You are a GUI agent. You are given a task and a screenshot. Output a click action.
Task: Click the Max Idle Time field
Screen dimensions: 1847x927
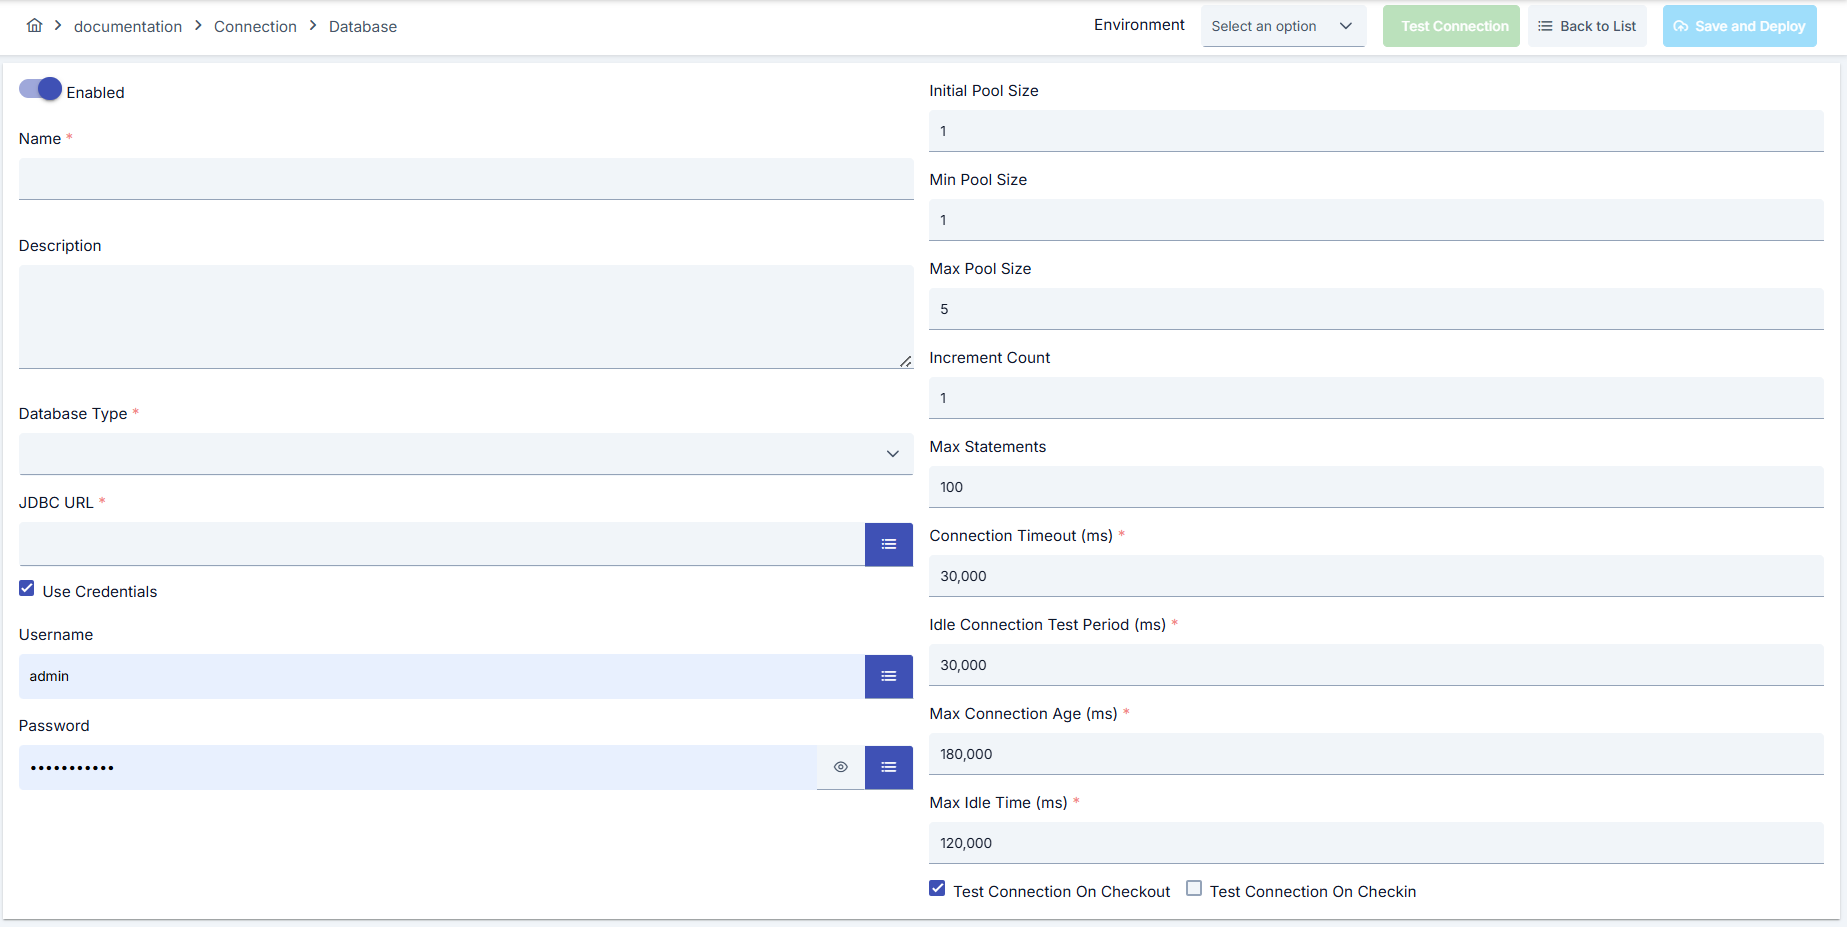pos(1376,843)
